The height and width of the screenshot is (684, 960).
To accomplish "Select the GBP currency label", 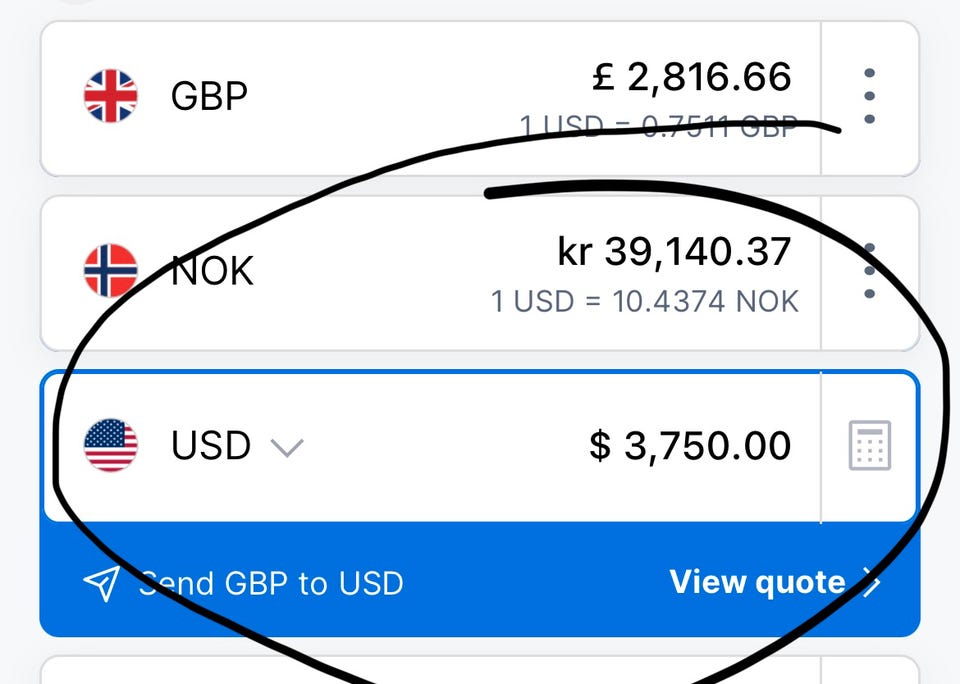I will (x=209, y=96).
